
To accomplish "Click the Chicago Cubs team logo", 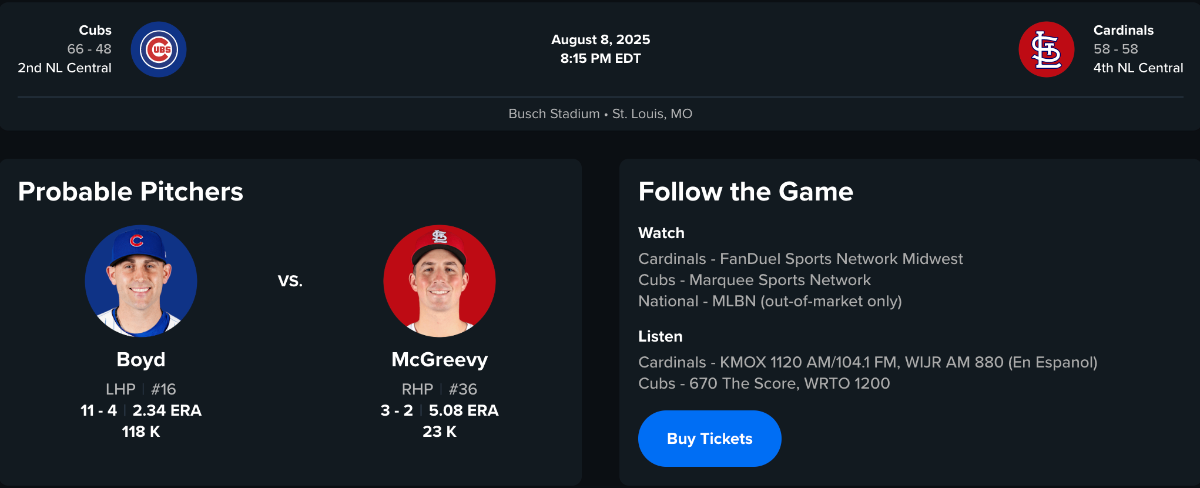I will coord(158,49).
